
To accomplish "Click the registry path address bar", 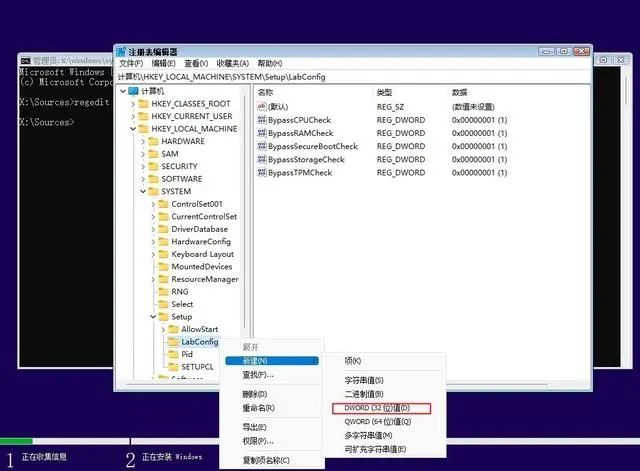I will pyautogui.click(x=350, y=77).
